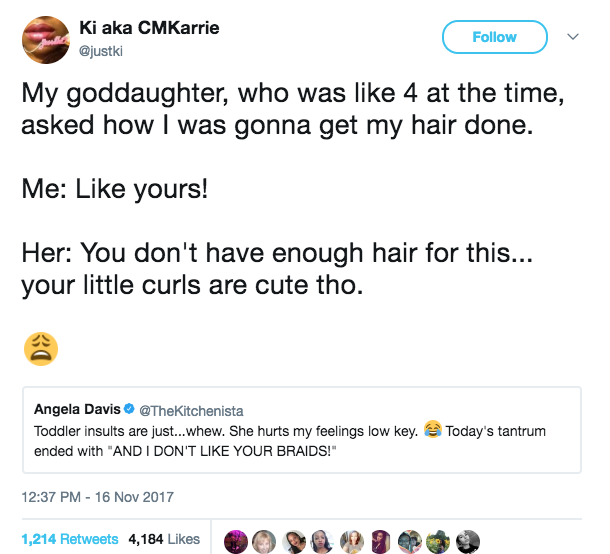View the 1,214 Retweets list
The image size is (610, 554).
tap(70, 538)
